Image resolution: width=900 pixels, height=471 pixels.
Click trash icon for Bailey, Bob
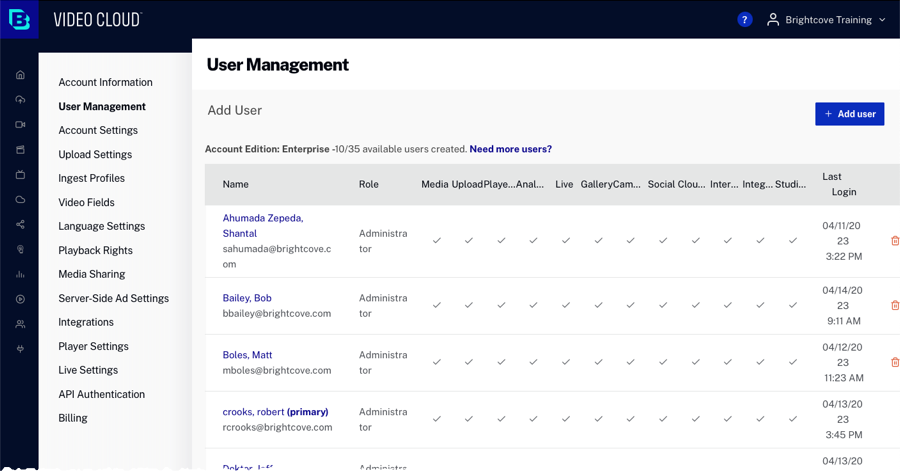[x=894, y=305]
